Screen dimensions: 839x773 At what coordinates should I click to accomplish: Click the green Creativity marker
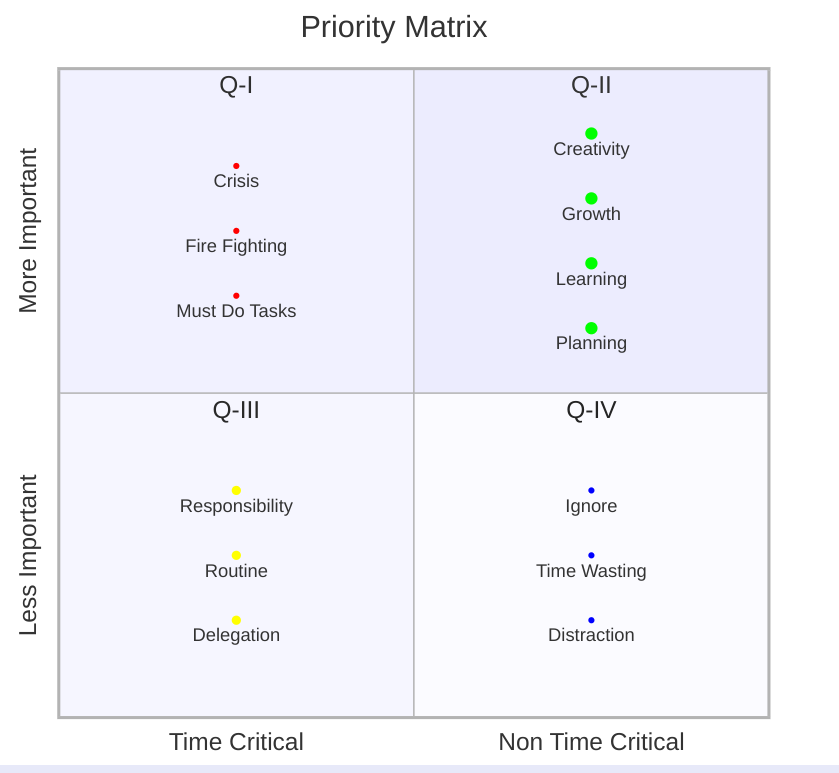pyautogui.click(x=591, y=133)
